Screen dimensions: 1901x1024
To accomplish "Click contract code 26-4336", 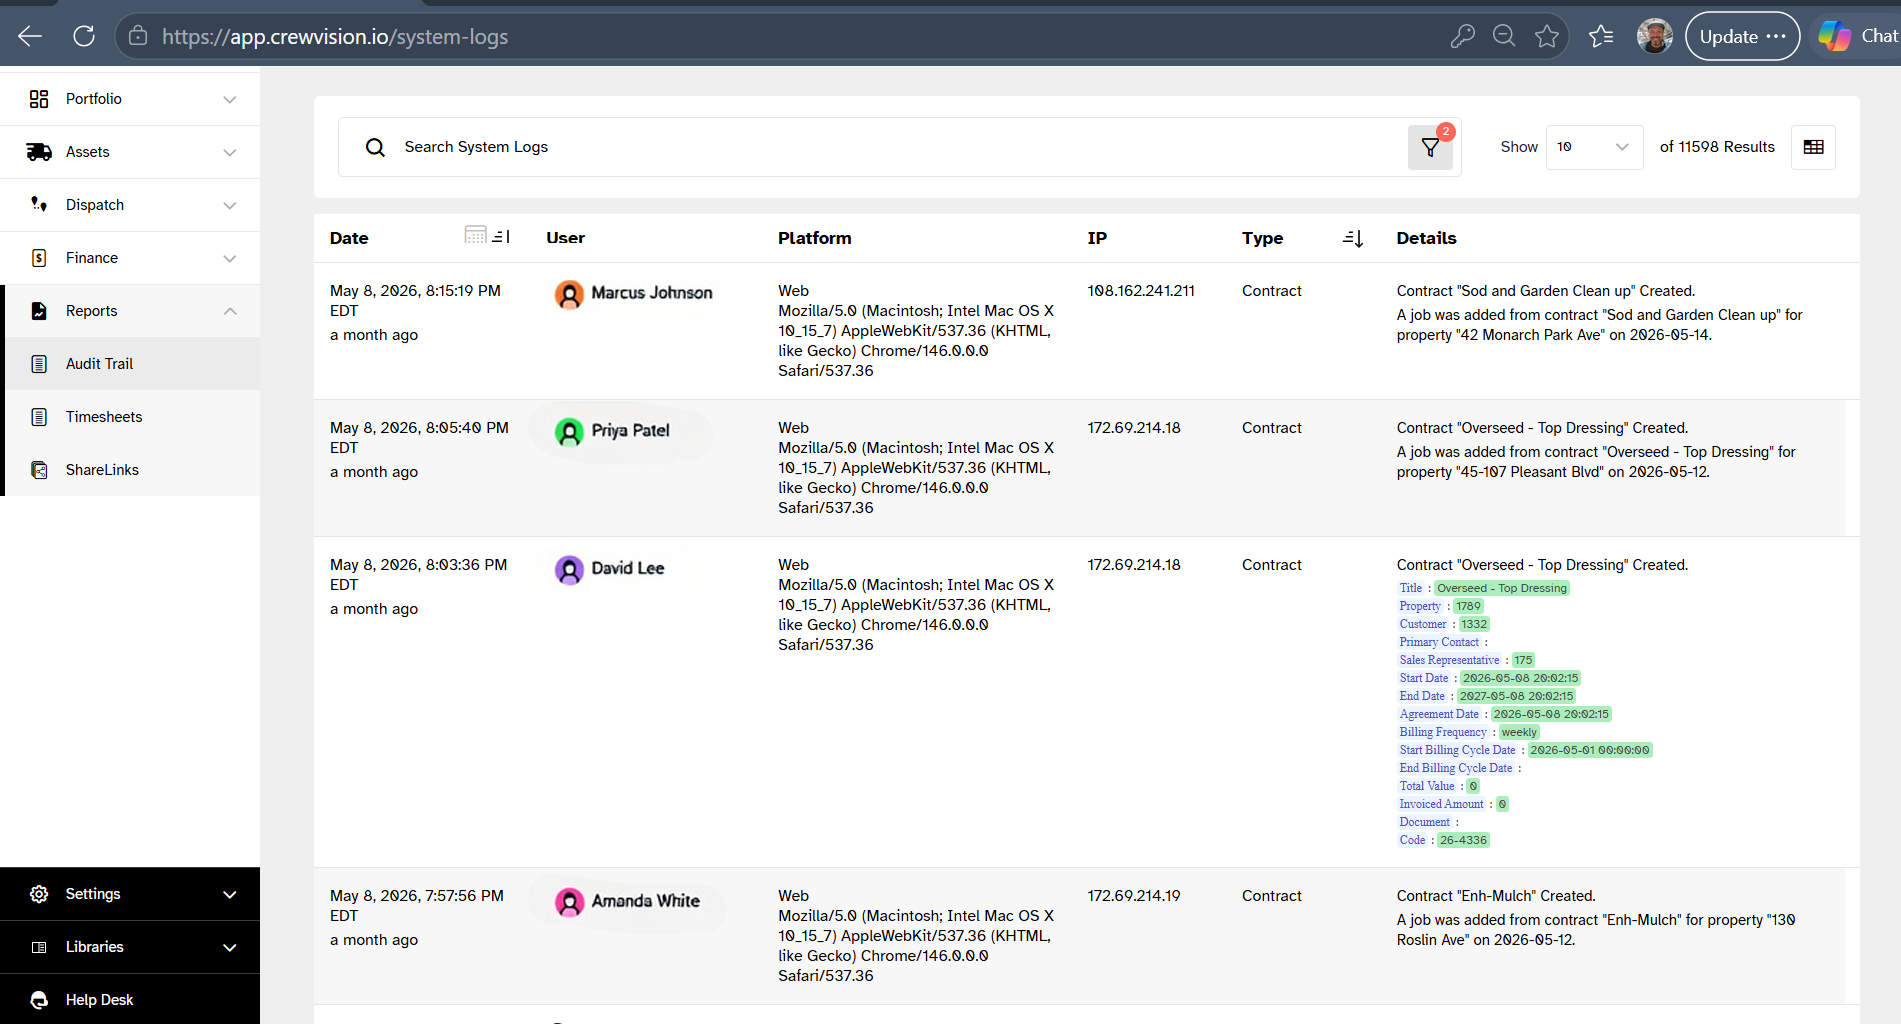I will pyautogui.click(x=1463, y=840).
